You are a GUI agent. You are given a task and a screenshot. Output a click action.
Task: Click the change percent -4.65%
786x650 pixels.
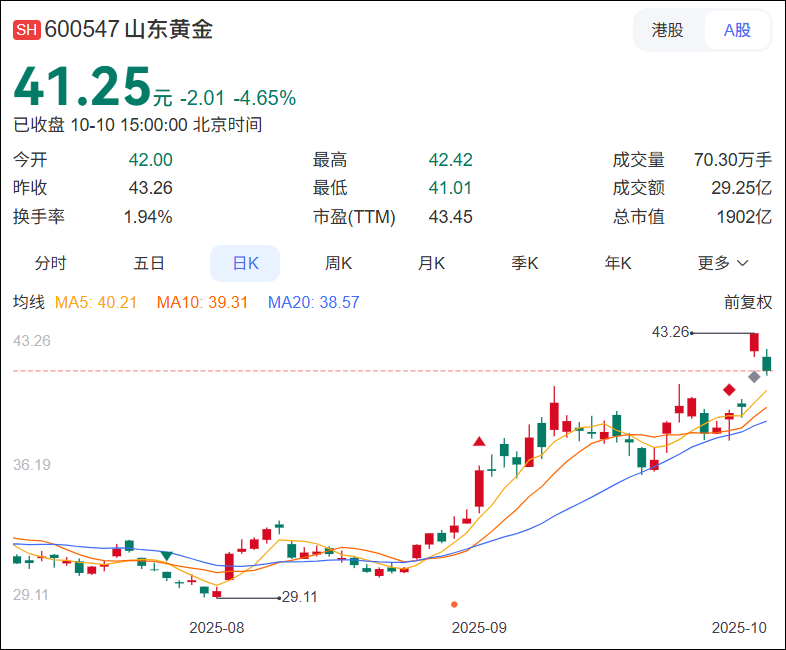point(265,98)
